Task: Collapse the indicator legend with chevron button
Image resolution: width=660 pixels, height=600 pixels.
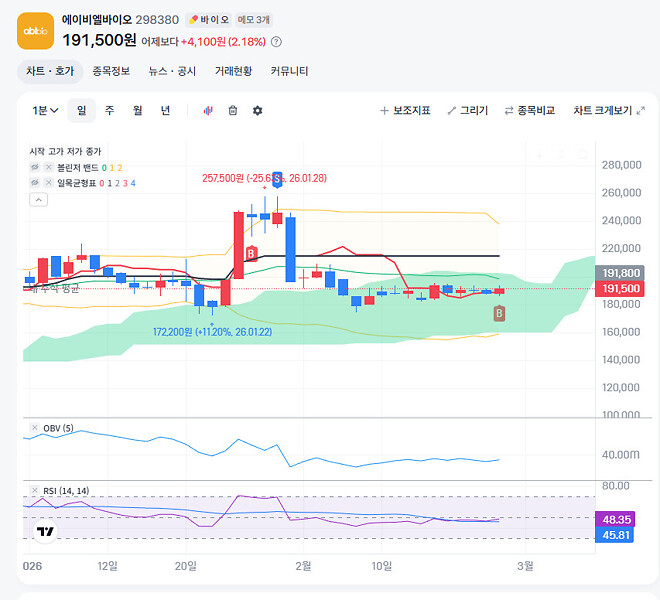Action: click(x=39, y=200)
